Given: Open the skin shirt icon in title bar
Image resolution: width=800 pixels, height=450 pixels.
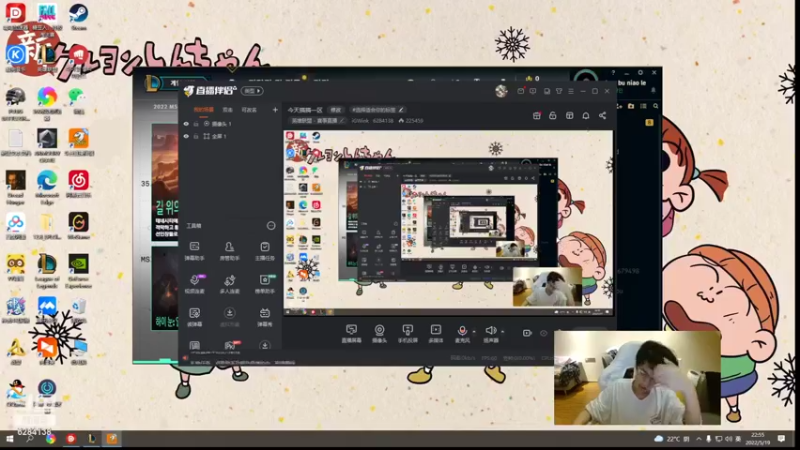Looking at the screenshot, I should pos(559,91).
